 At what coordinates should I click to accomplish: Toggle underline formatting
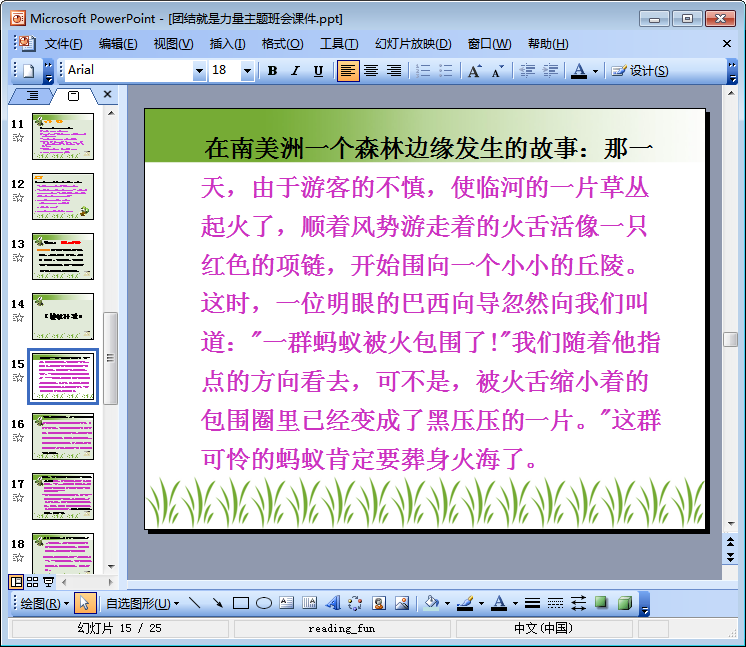(x=318, y=71)
